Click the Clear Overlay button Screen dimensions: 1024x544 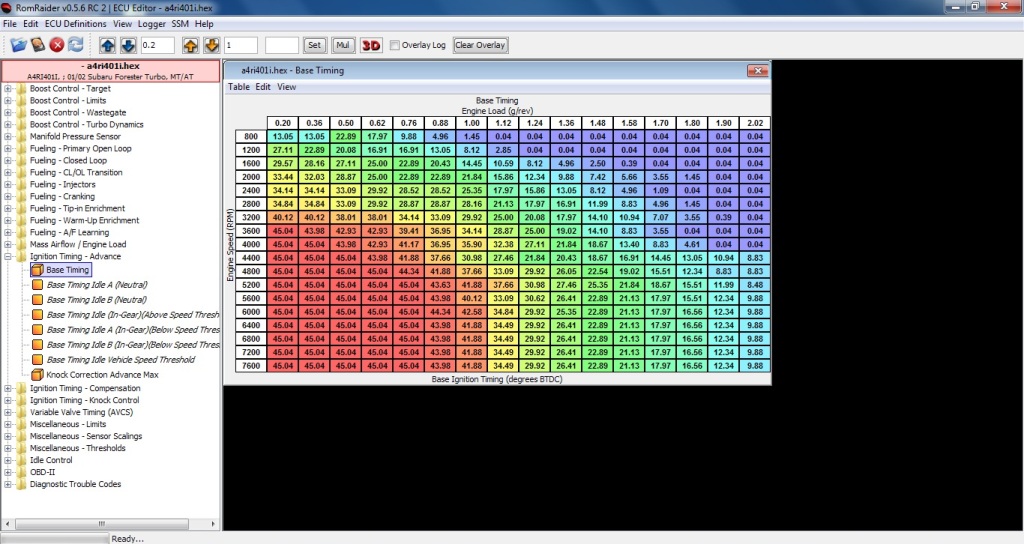480,45
